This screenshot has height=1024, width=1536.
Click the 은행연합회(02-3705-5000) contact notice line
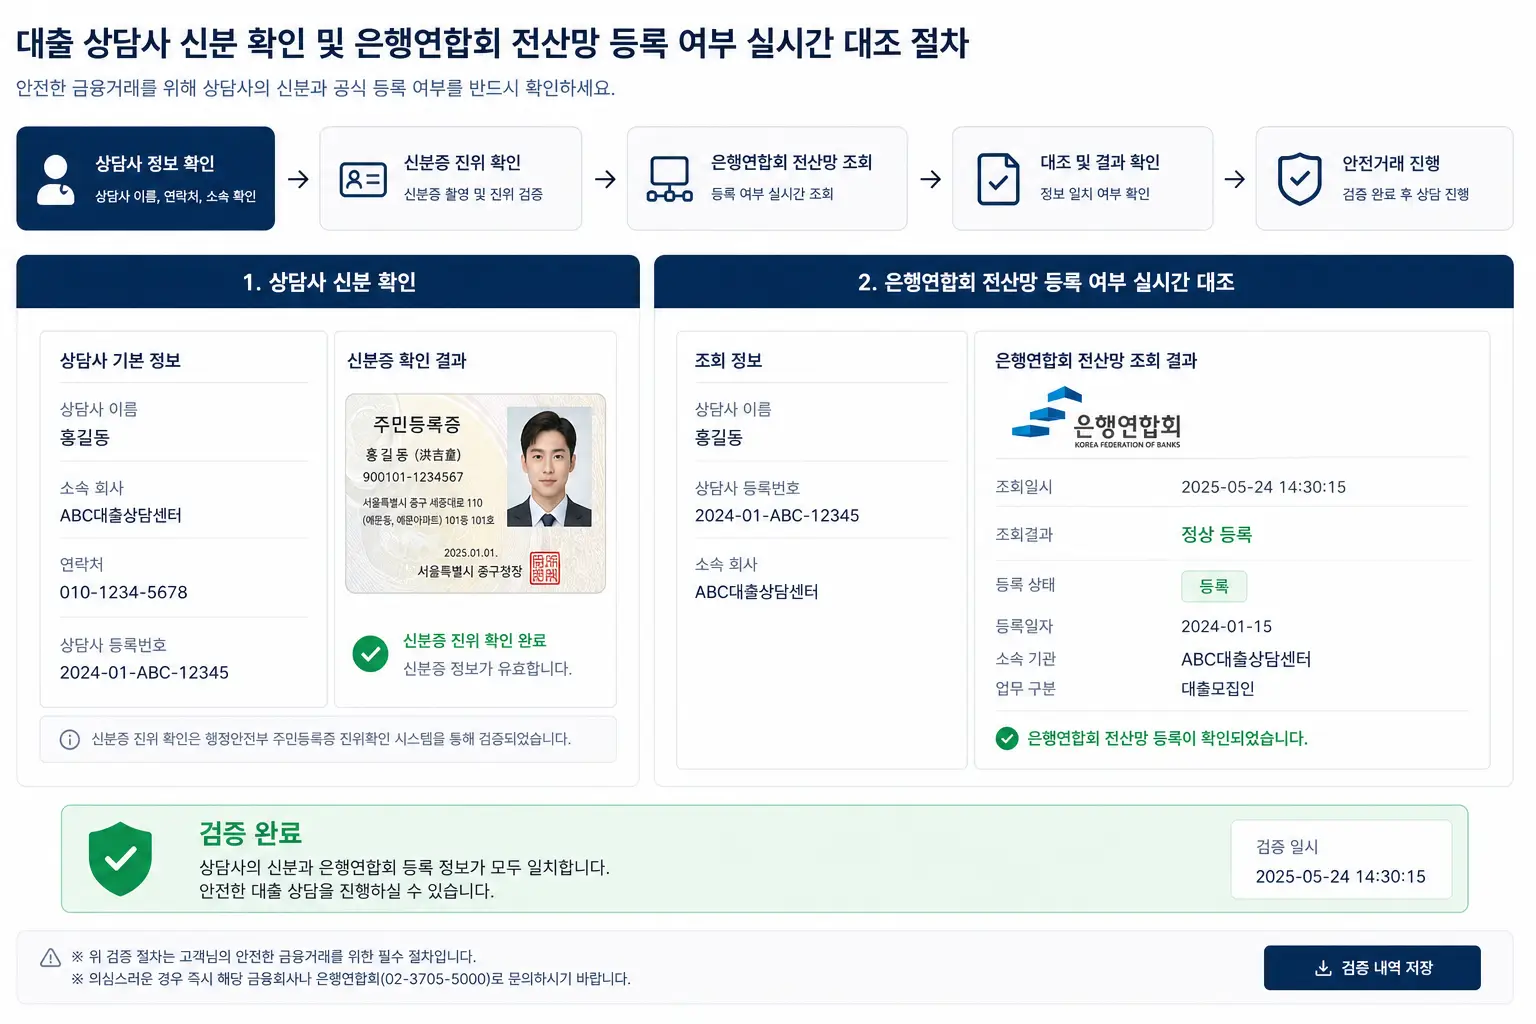point(351,979)
